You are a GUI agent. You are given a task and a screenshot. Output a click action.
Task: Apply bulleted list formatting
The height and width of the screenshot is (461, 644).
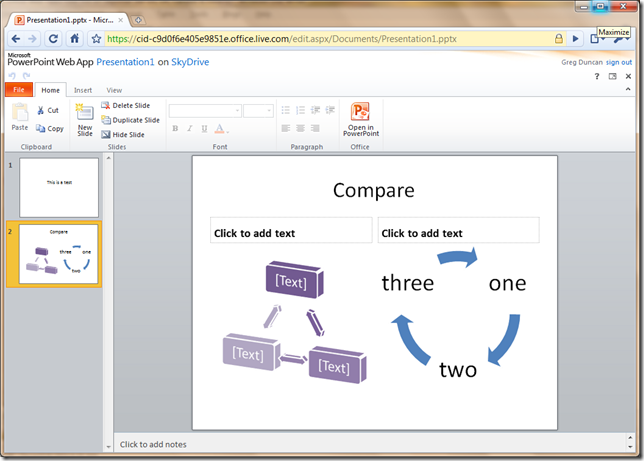(285, 110)
